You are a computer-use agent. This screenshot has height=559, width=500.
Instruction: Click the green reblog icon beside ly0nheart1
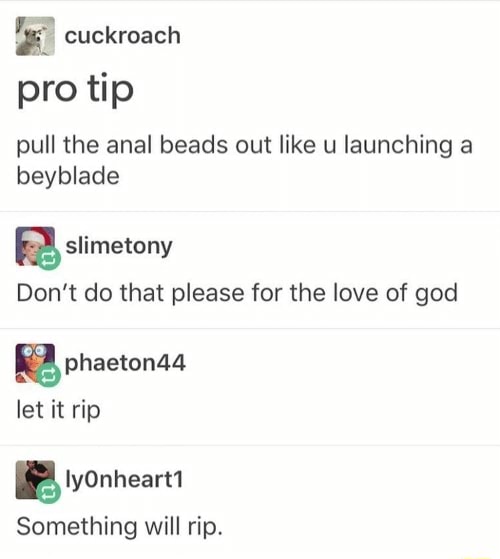pyautogui.click(x=49, y=492)
